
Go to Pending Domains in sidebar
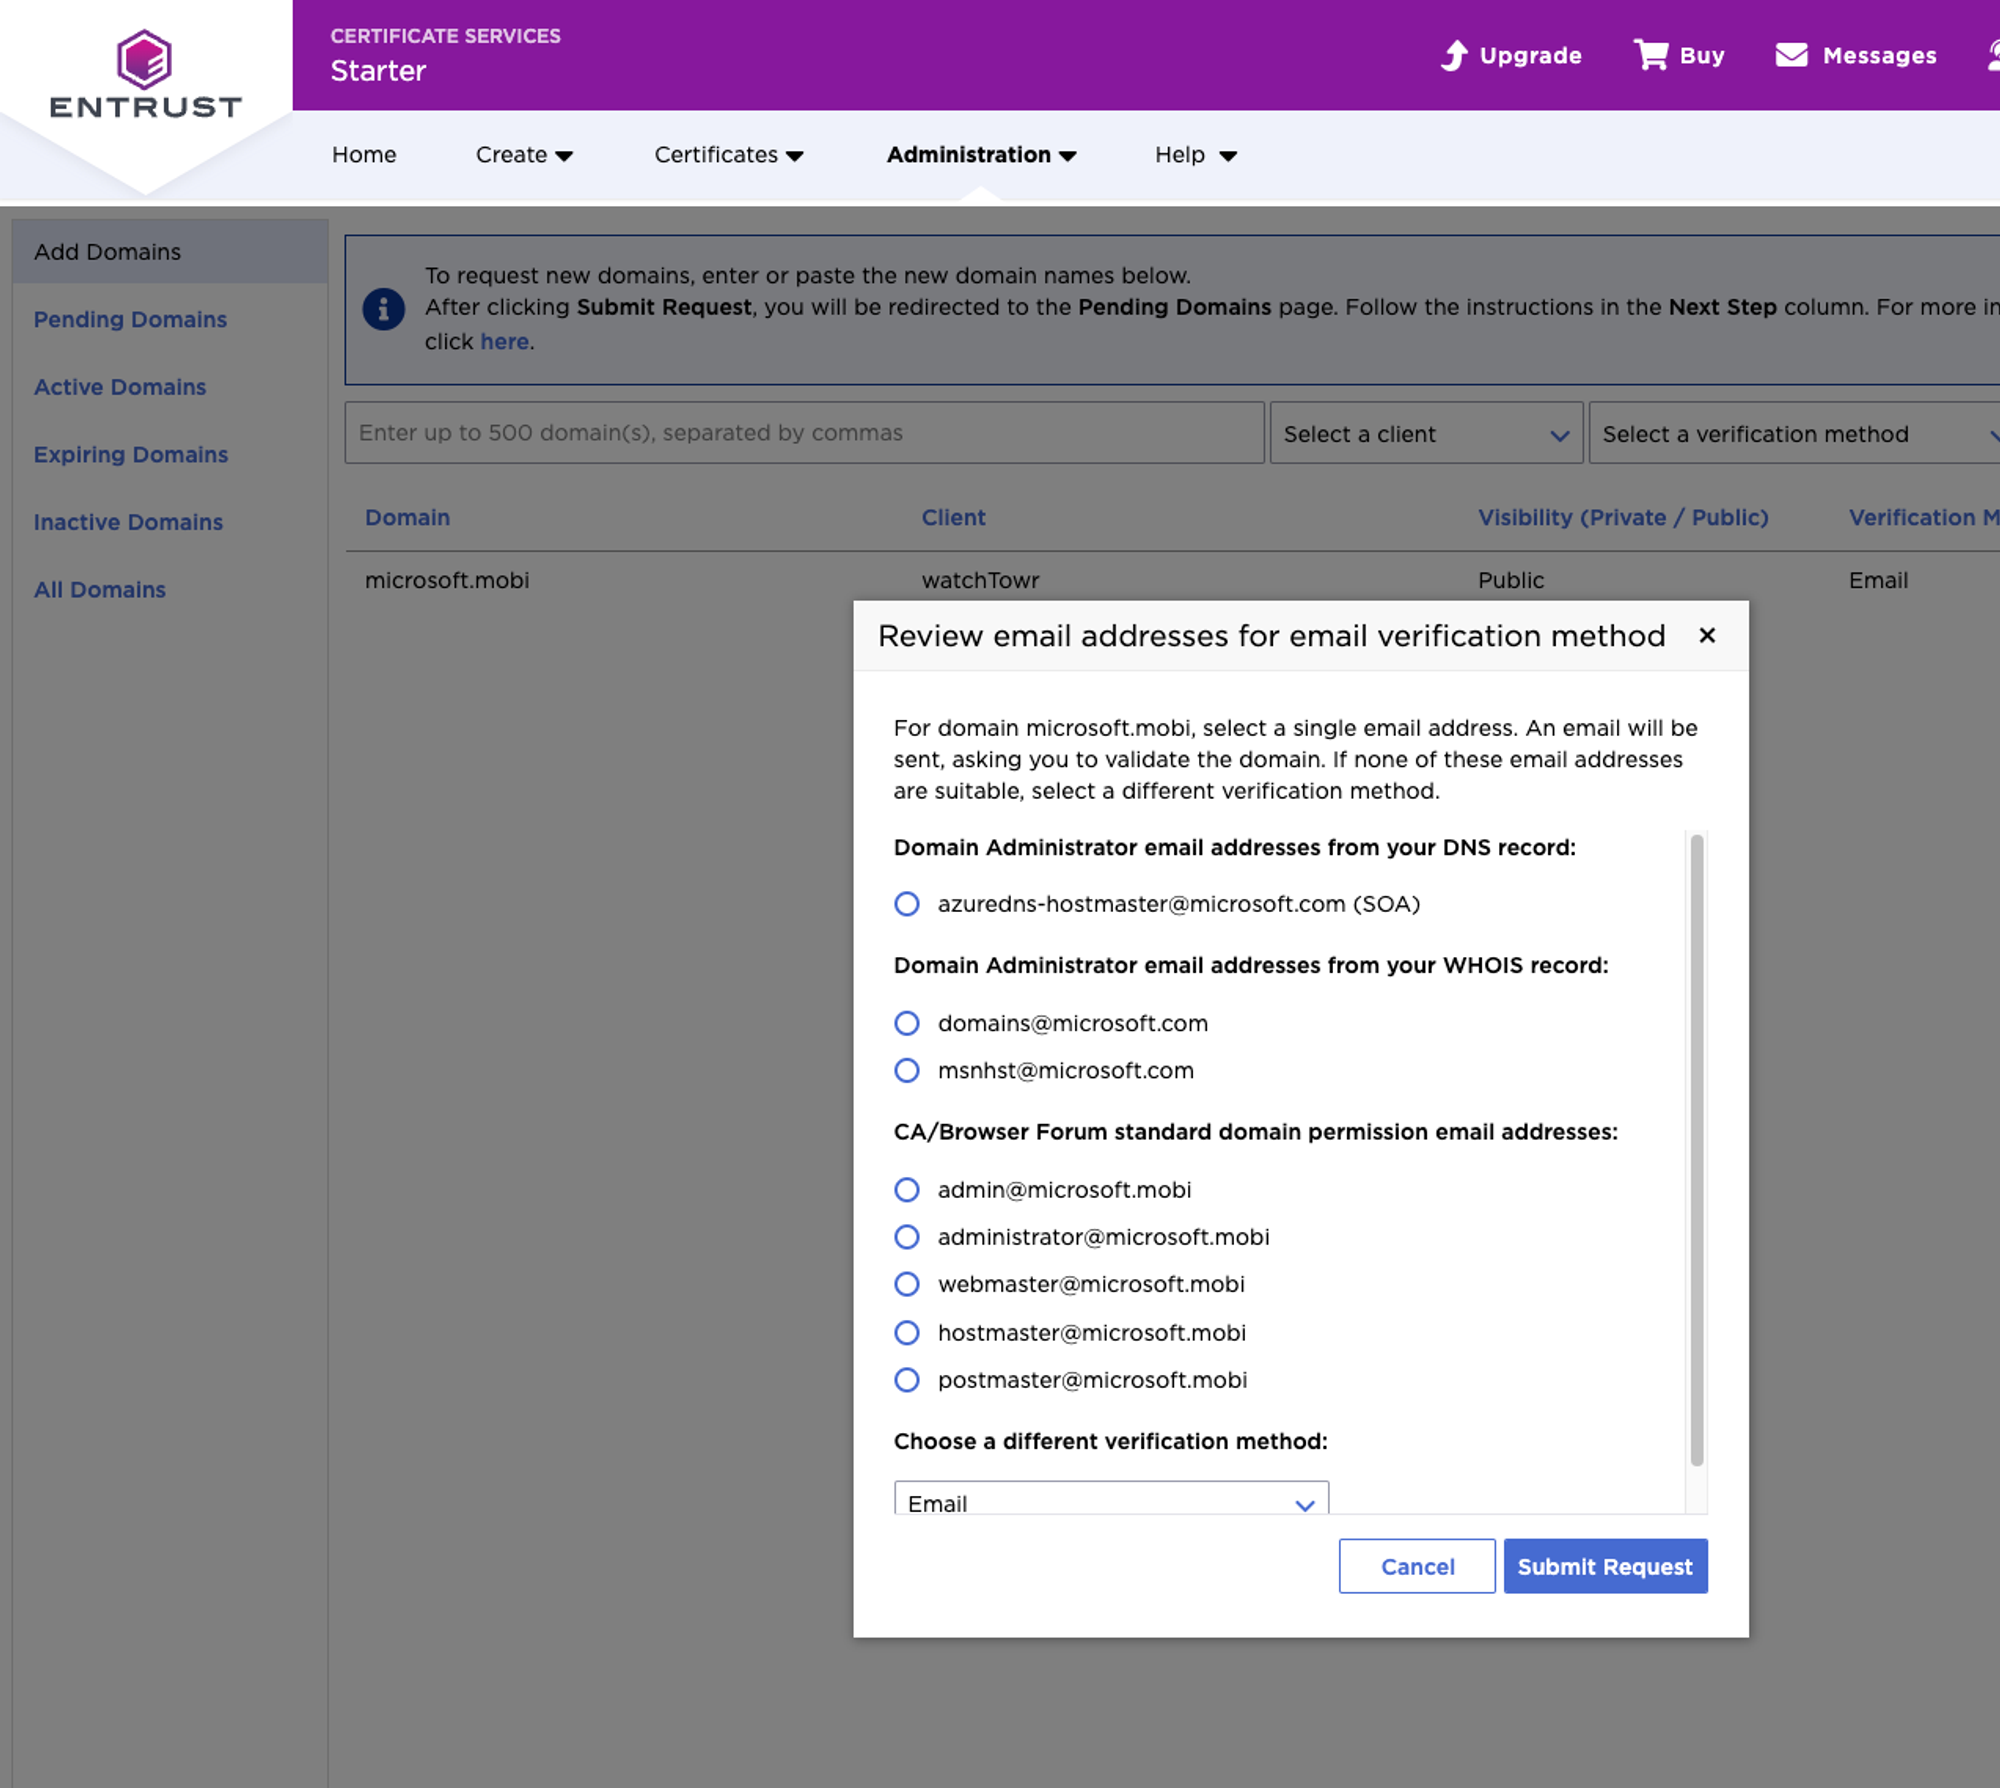[x=130, y=319]
